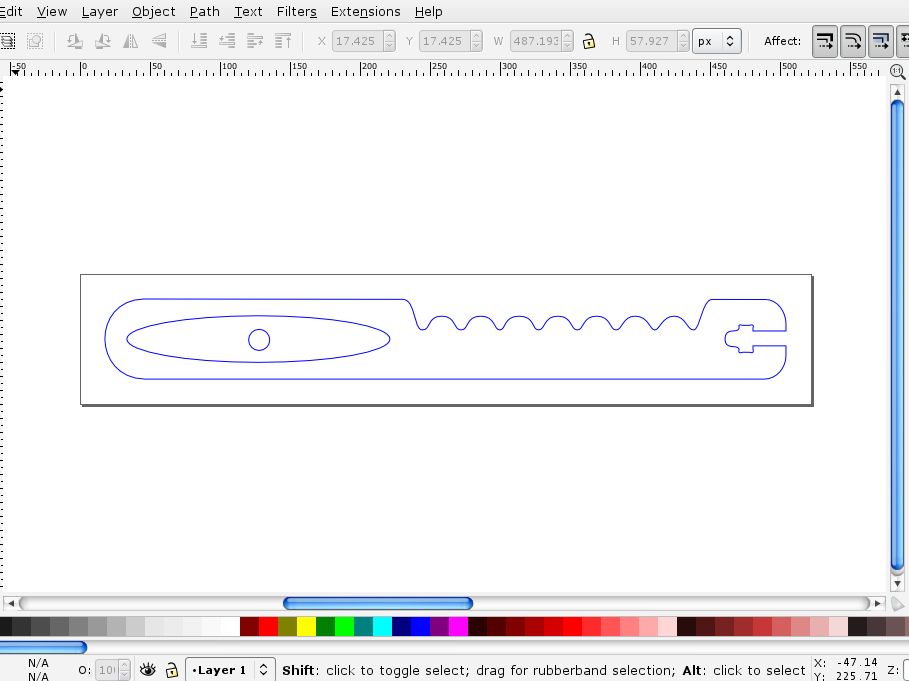Click the horizontal canvas scrollbar thumb
Image resolution: width=909 pixels, height=681 pixels.
378,603
